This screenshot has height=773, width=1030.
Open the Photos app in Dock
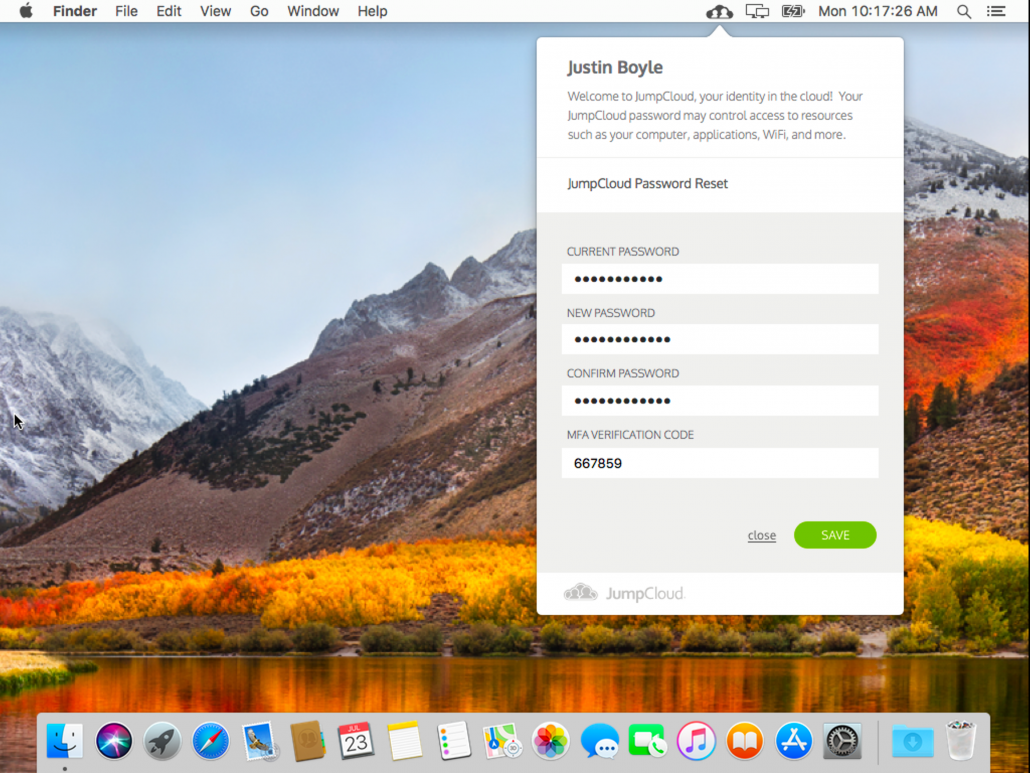pyautogui.click(x=550, y=741)
